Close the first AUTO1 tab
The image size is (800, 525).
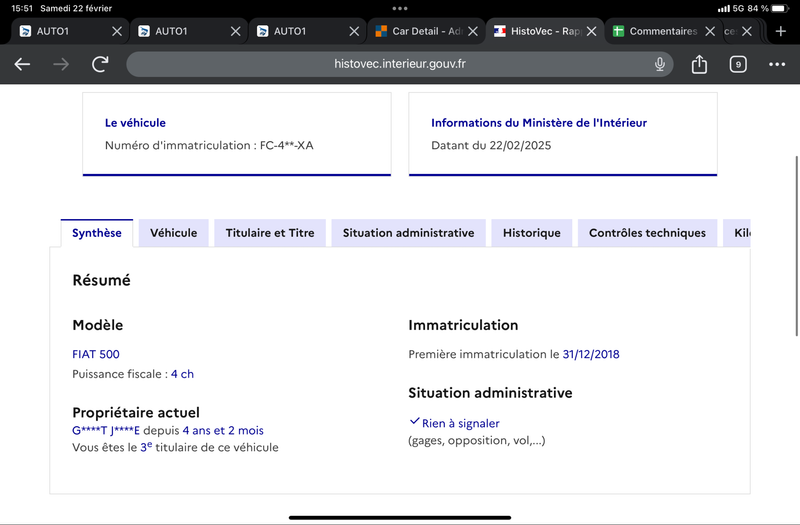coord(117,31)
